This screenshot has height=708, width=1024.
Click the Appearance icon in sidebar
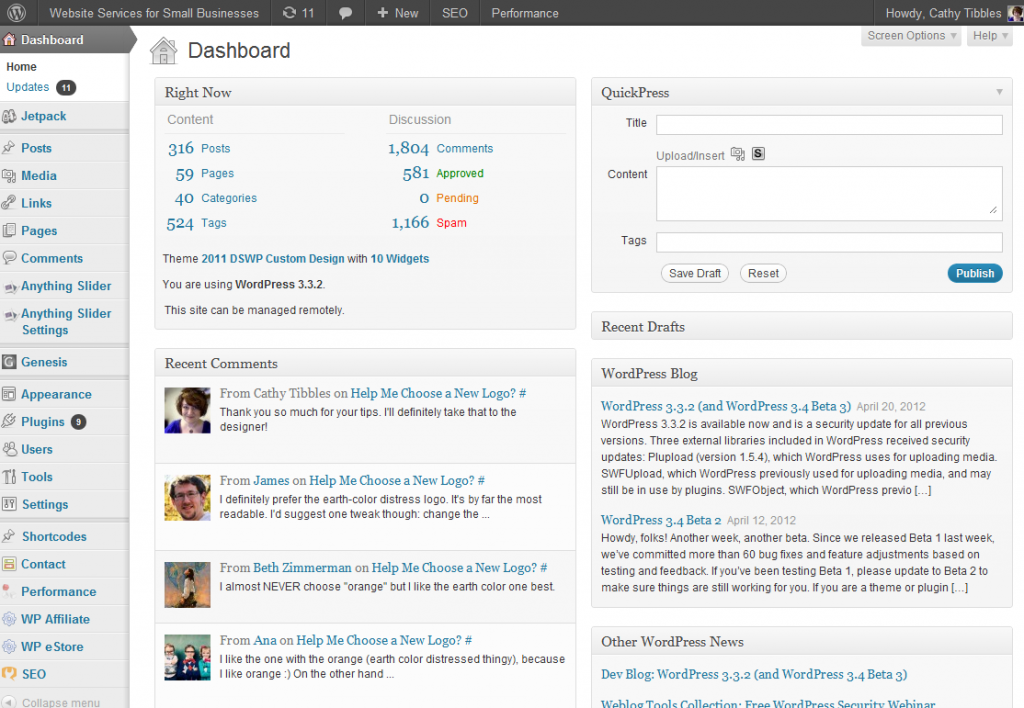[x=9, y=394]
